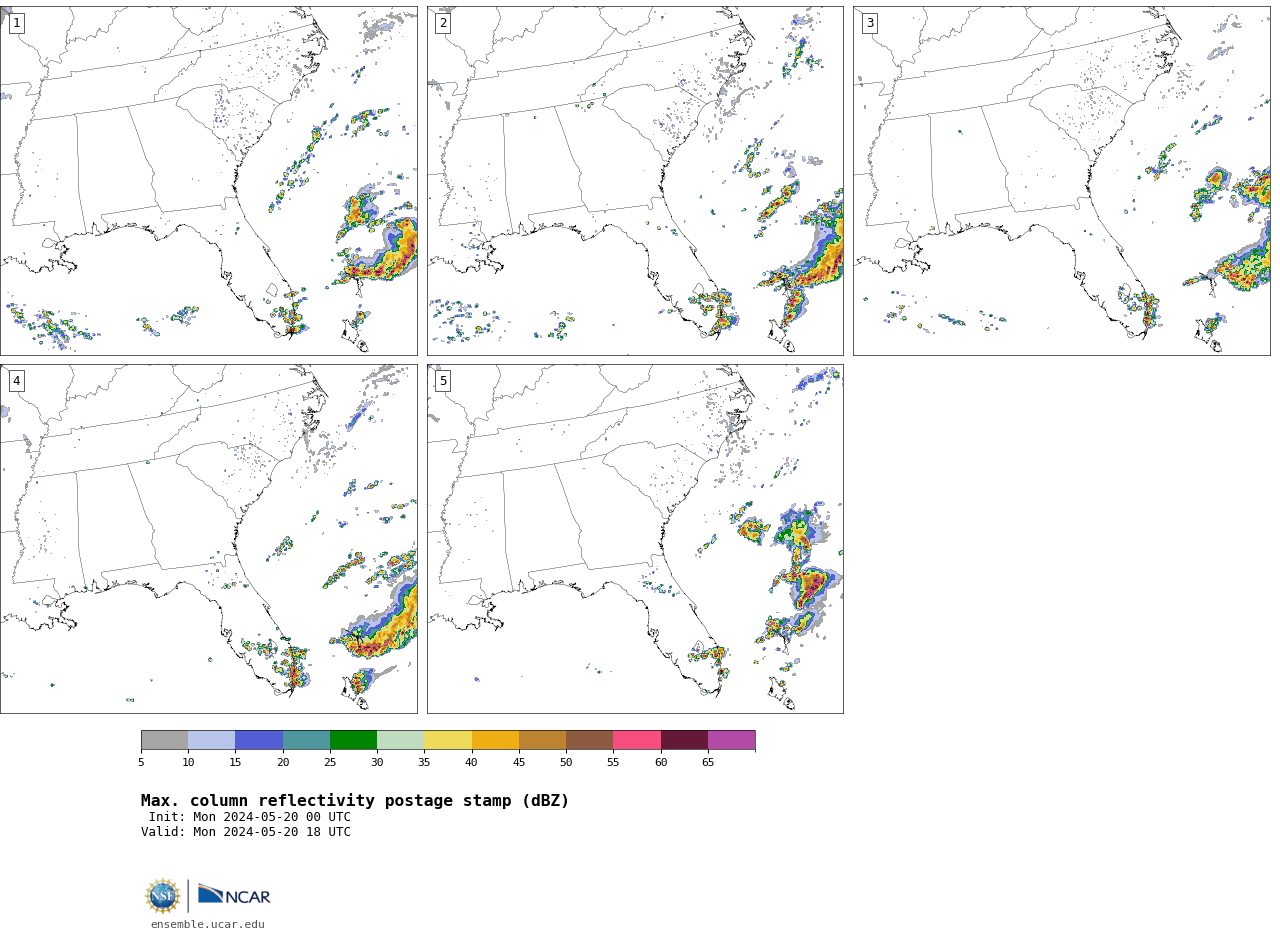This screenshot has height=936, width=1280.
Task: Click the Init: Mon 2024-05-20 00 UTC line
Action: (250, 817)
